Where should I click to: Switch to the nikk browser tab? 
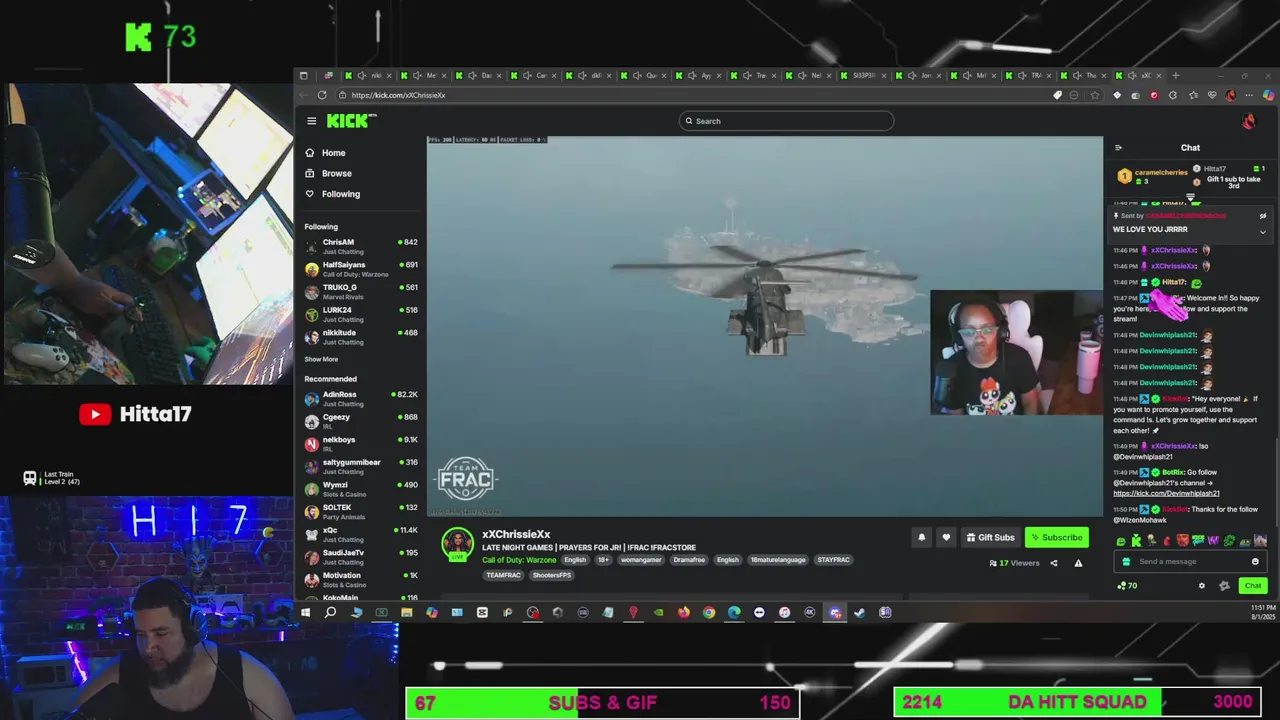tap(369, 76)
